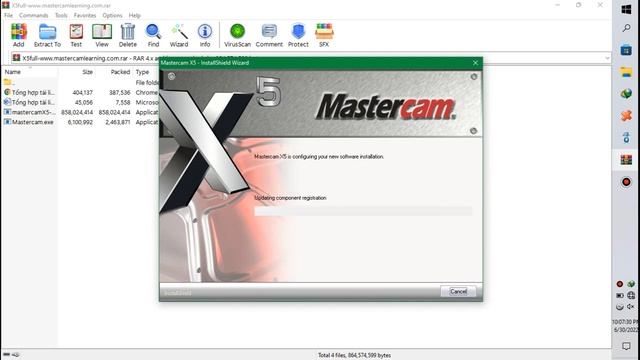Close the InstallShield Wizard dialog
Image resolution: width=640 pixels, height=360 pixels.
[475, 63]
